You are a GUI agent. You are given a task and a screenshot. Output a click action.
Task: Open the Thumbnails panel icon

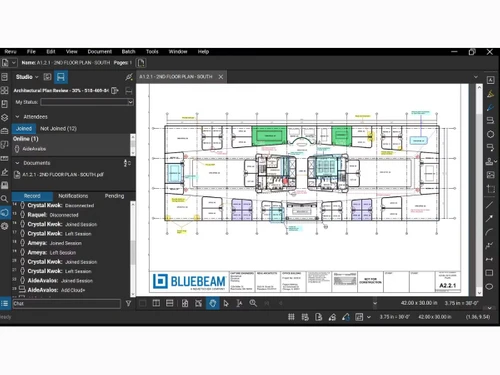point(4,90)
